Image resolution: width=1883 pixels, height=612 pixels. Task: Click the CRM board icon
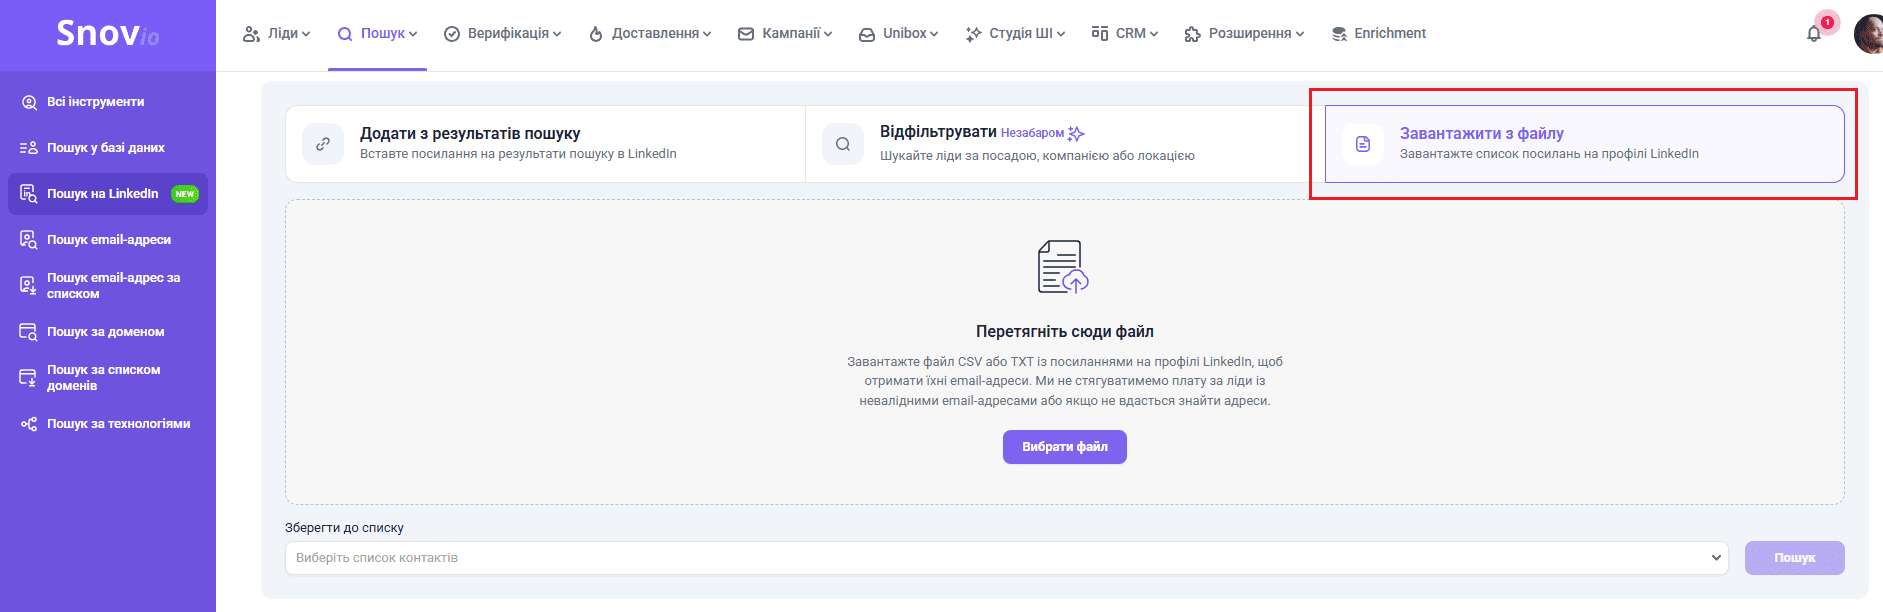[x=1100, y=34]
